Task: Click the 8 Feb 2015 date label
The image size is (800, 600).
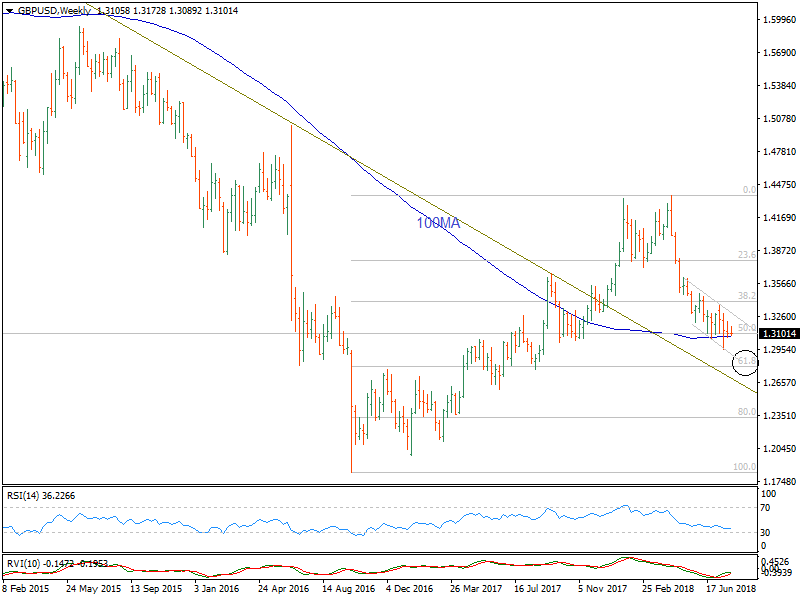Action: [x=26, y=588]
